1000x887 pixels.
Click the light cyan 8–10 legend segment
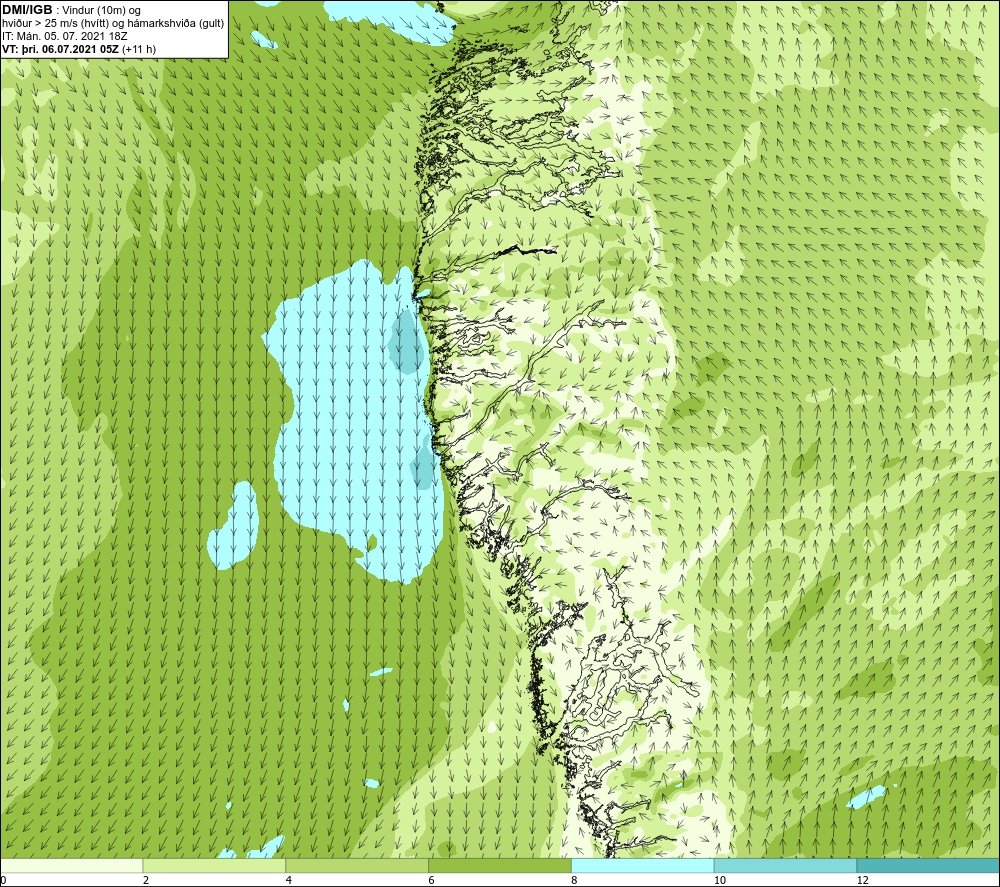click(643, 865)
